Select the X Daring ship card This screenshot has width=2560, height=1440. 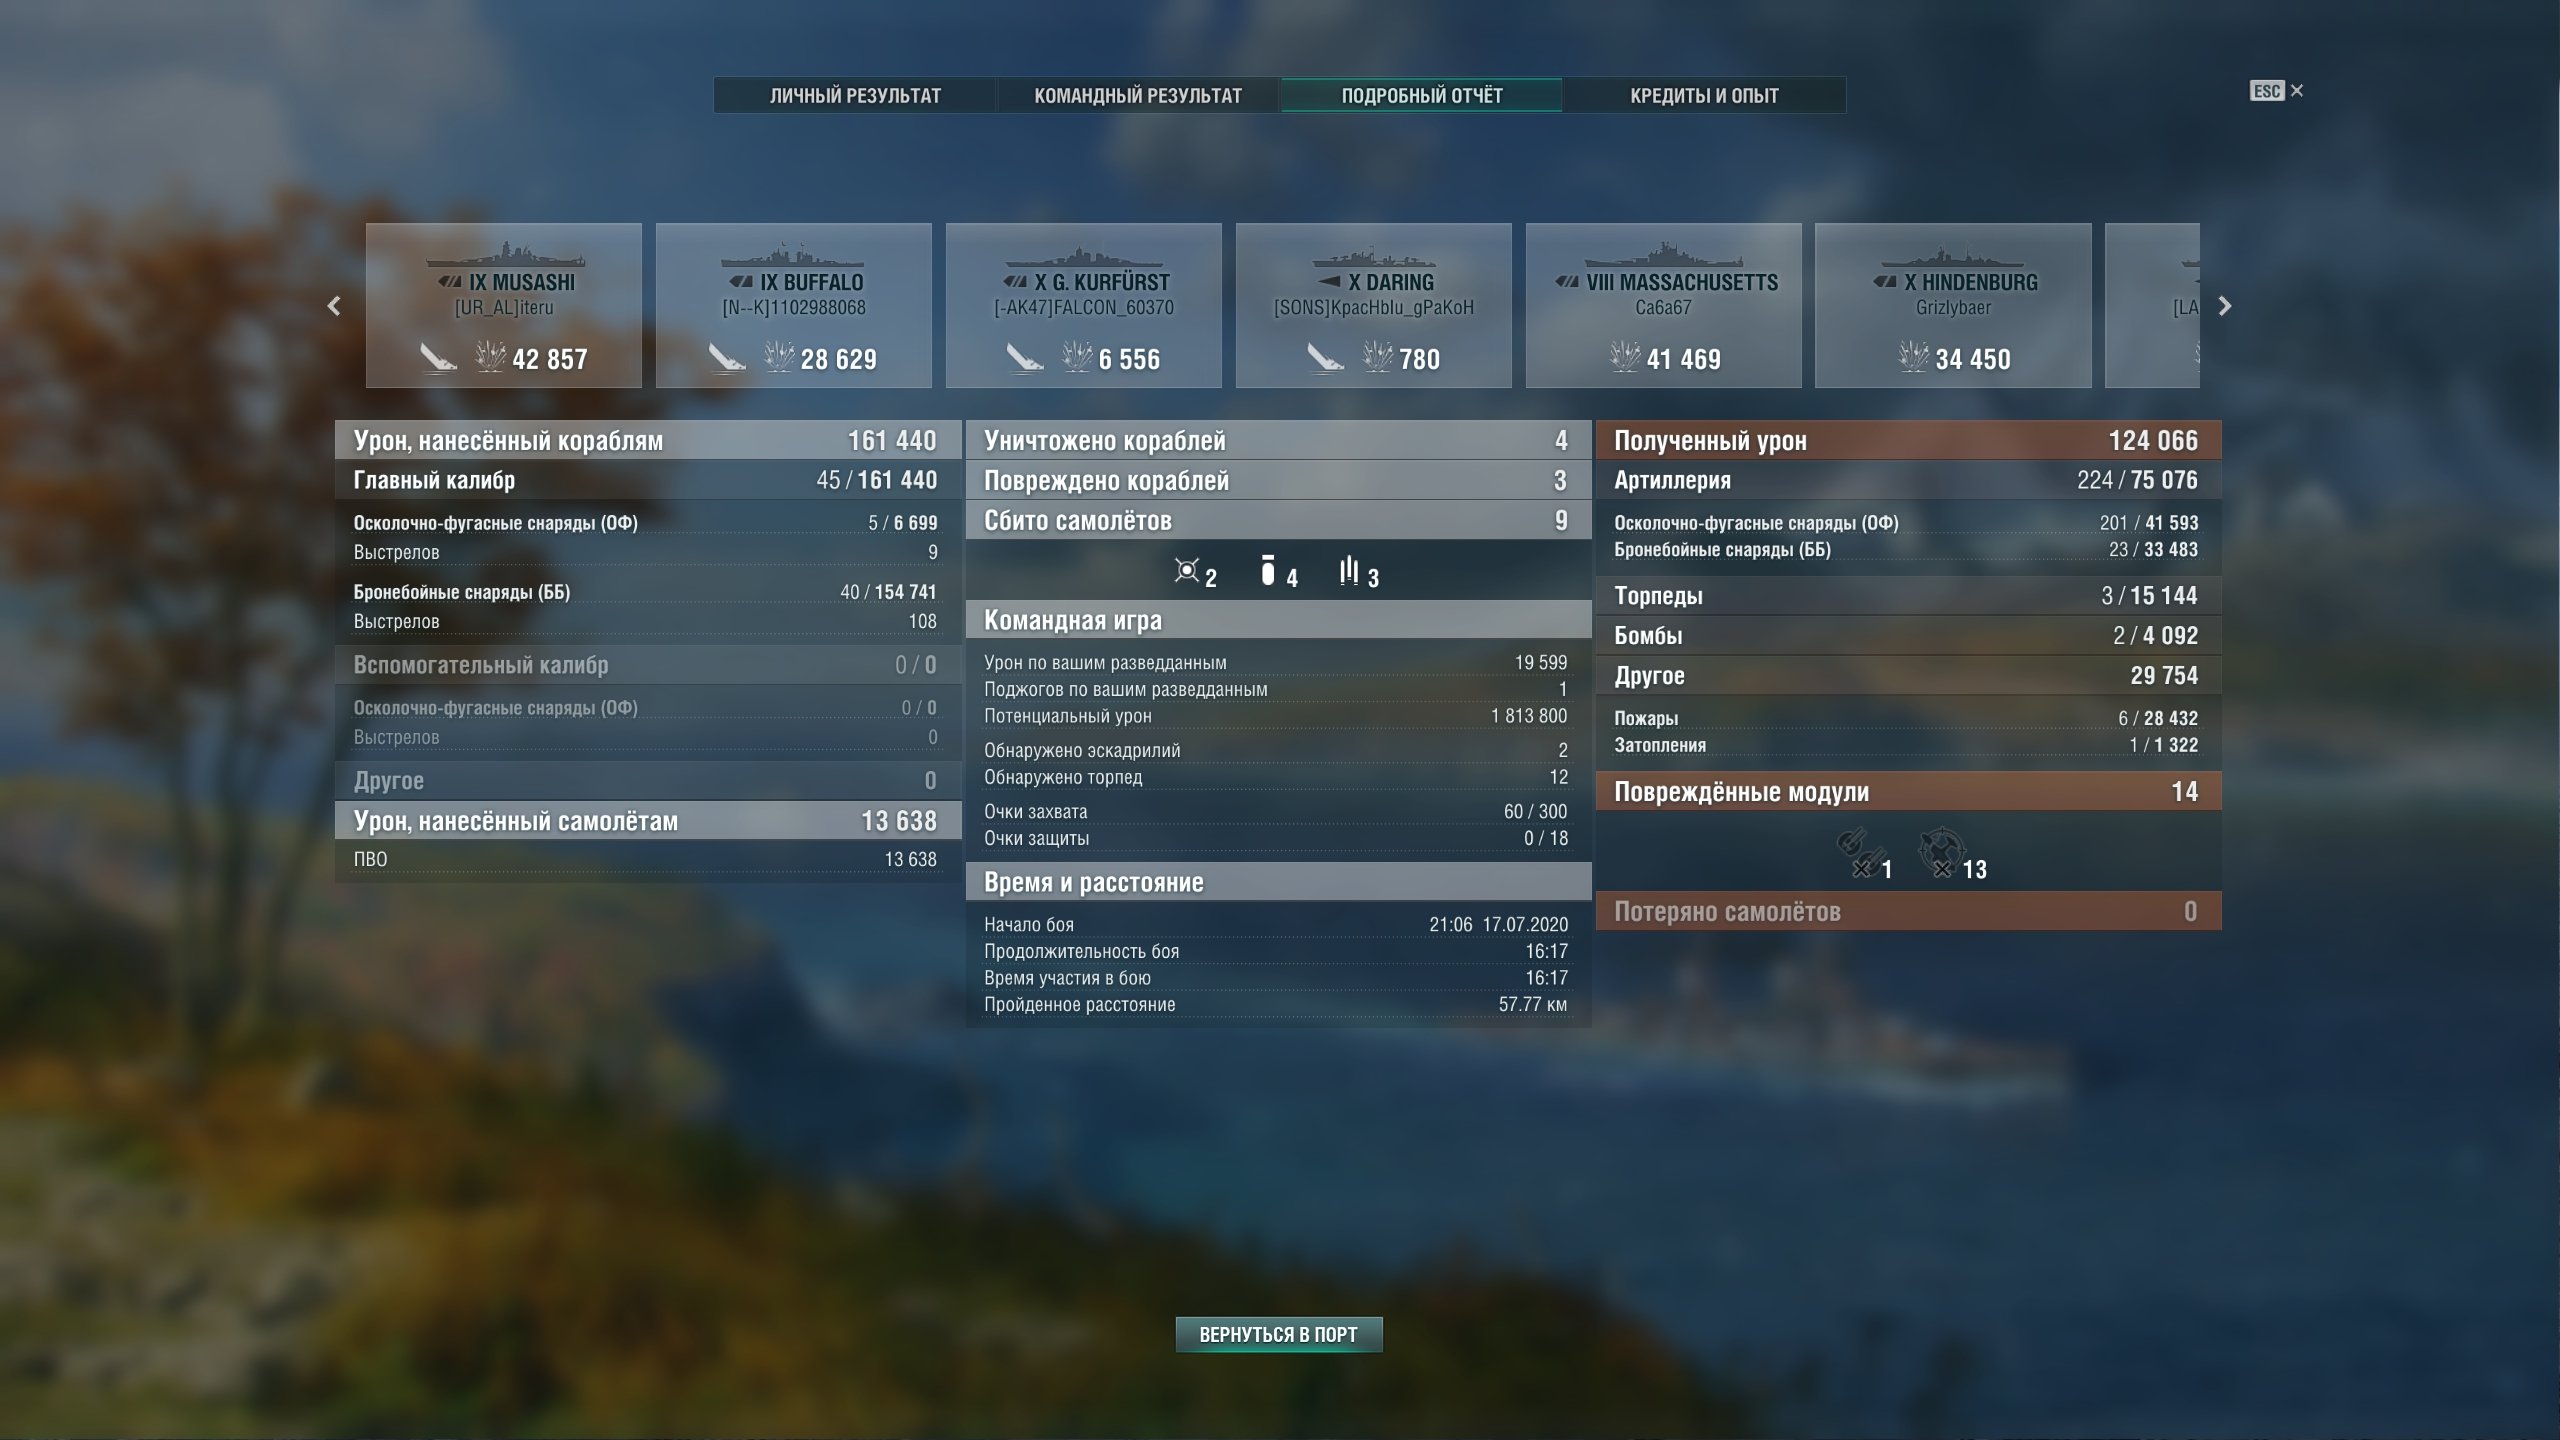click(x=1373, y=305)
